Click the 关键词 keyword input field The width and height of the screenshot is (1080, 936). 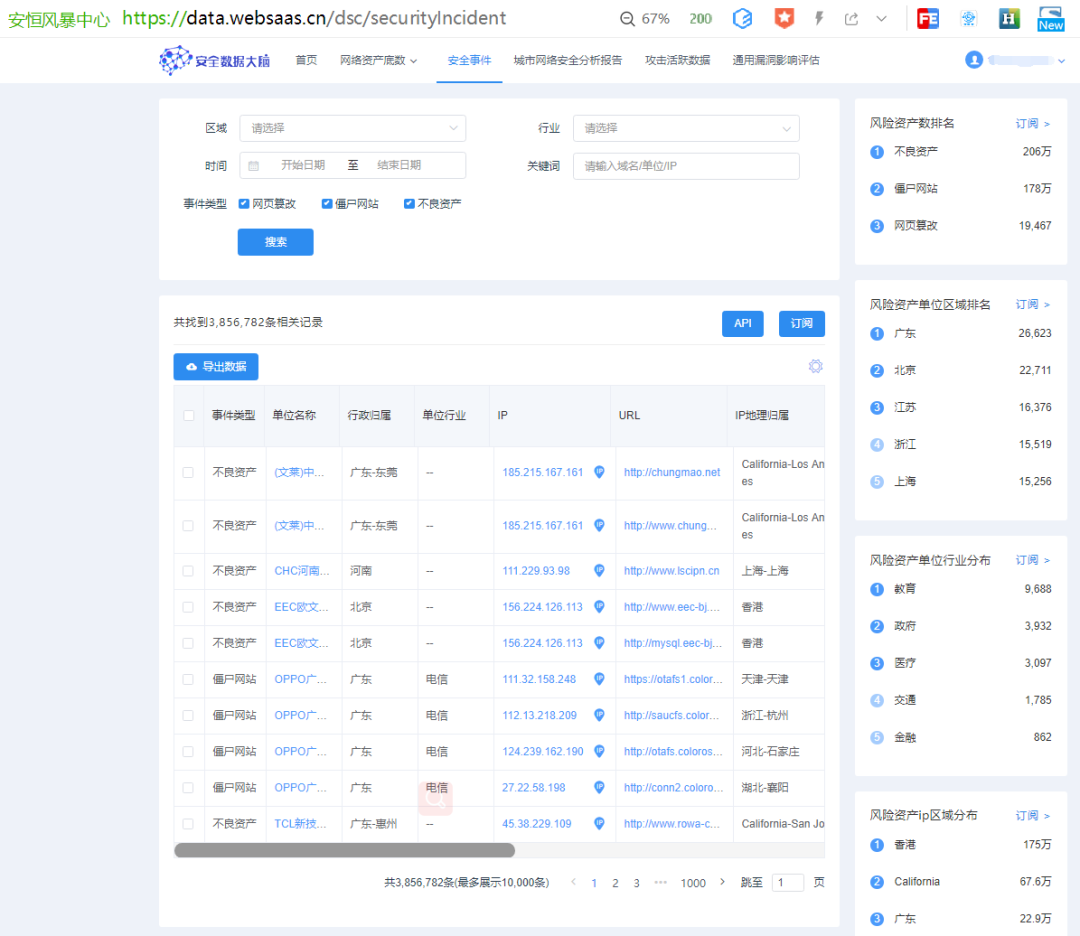click(x=686, y=166)
